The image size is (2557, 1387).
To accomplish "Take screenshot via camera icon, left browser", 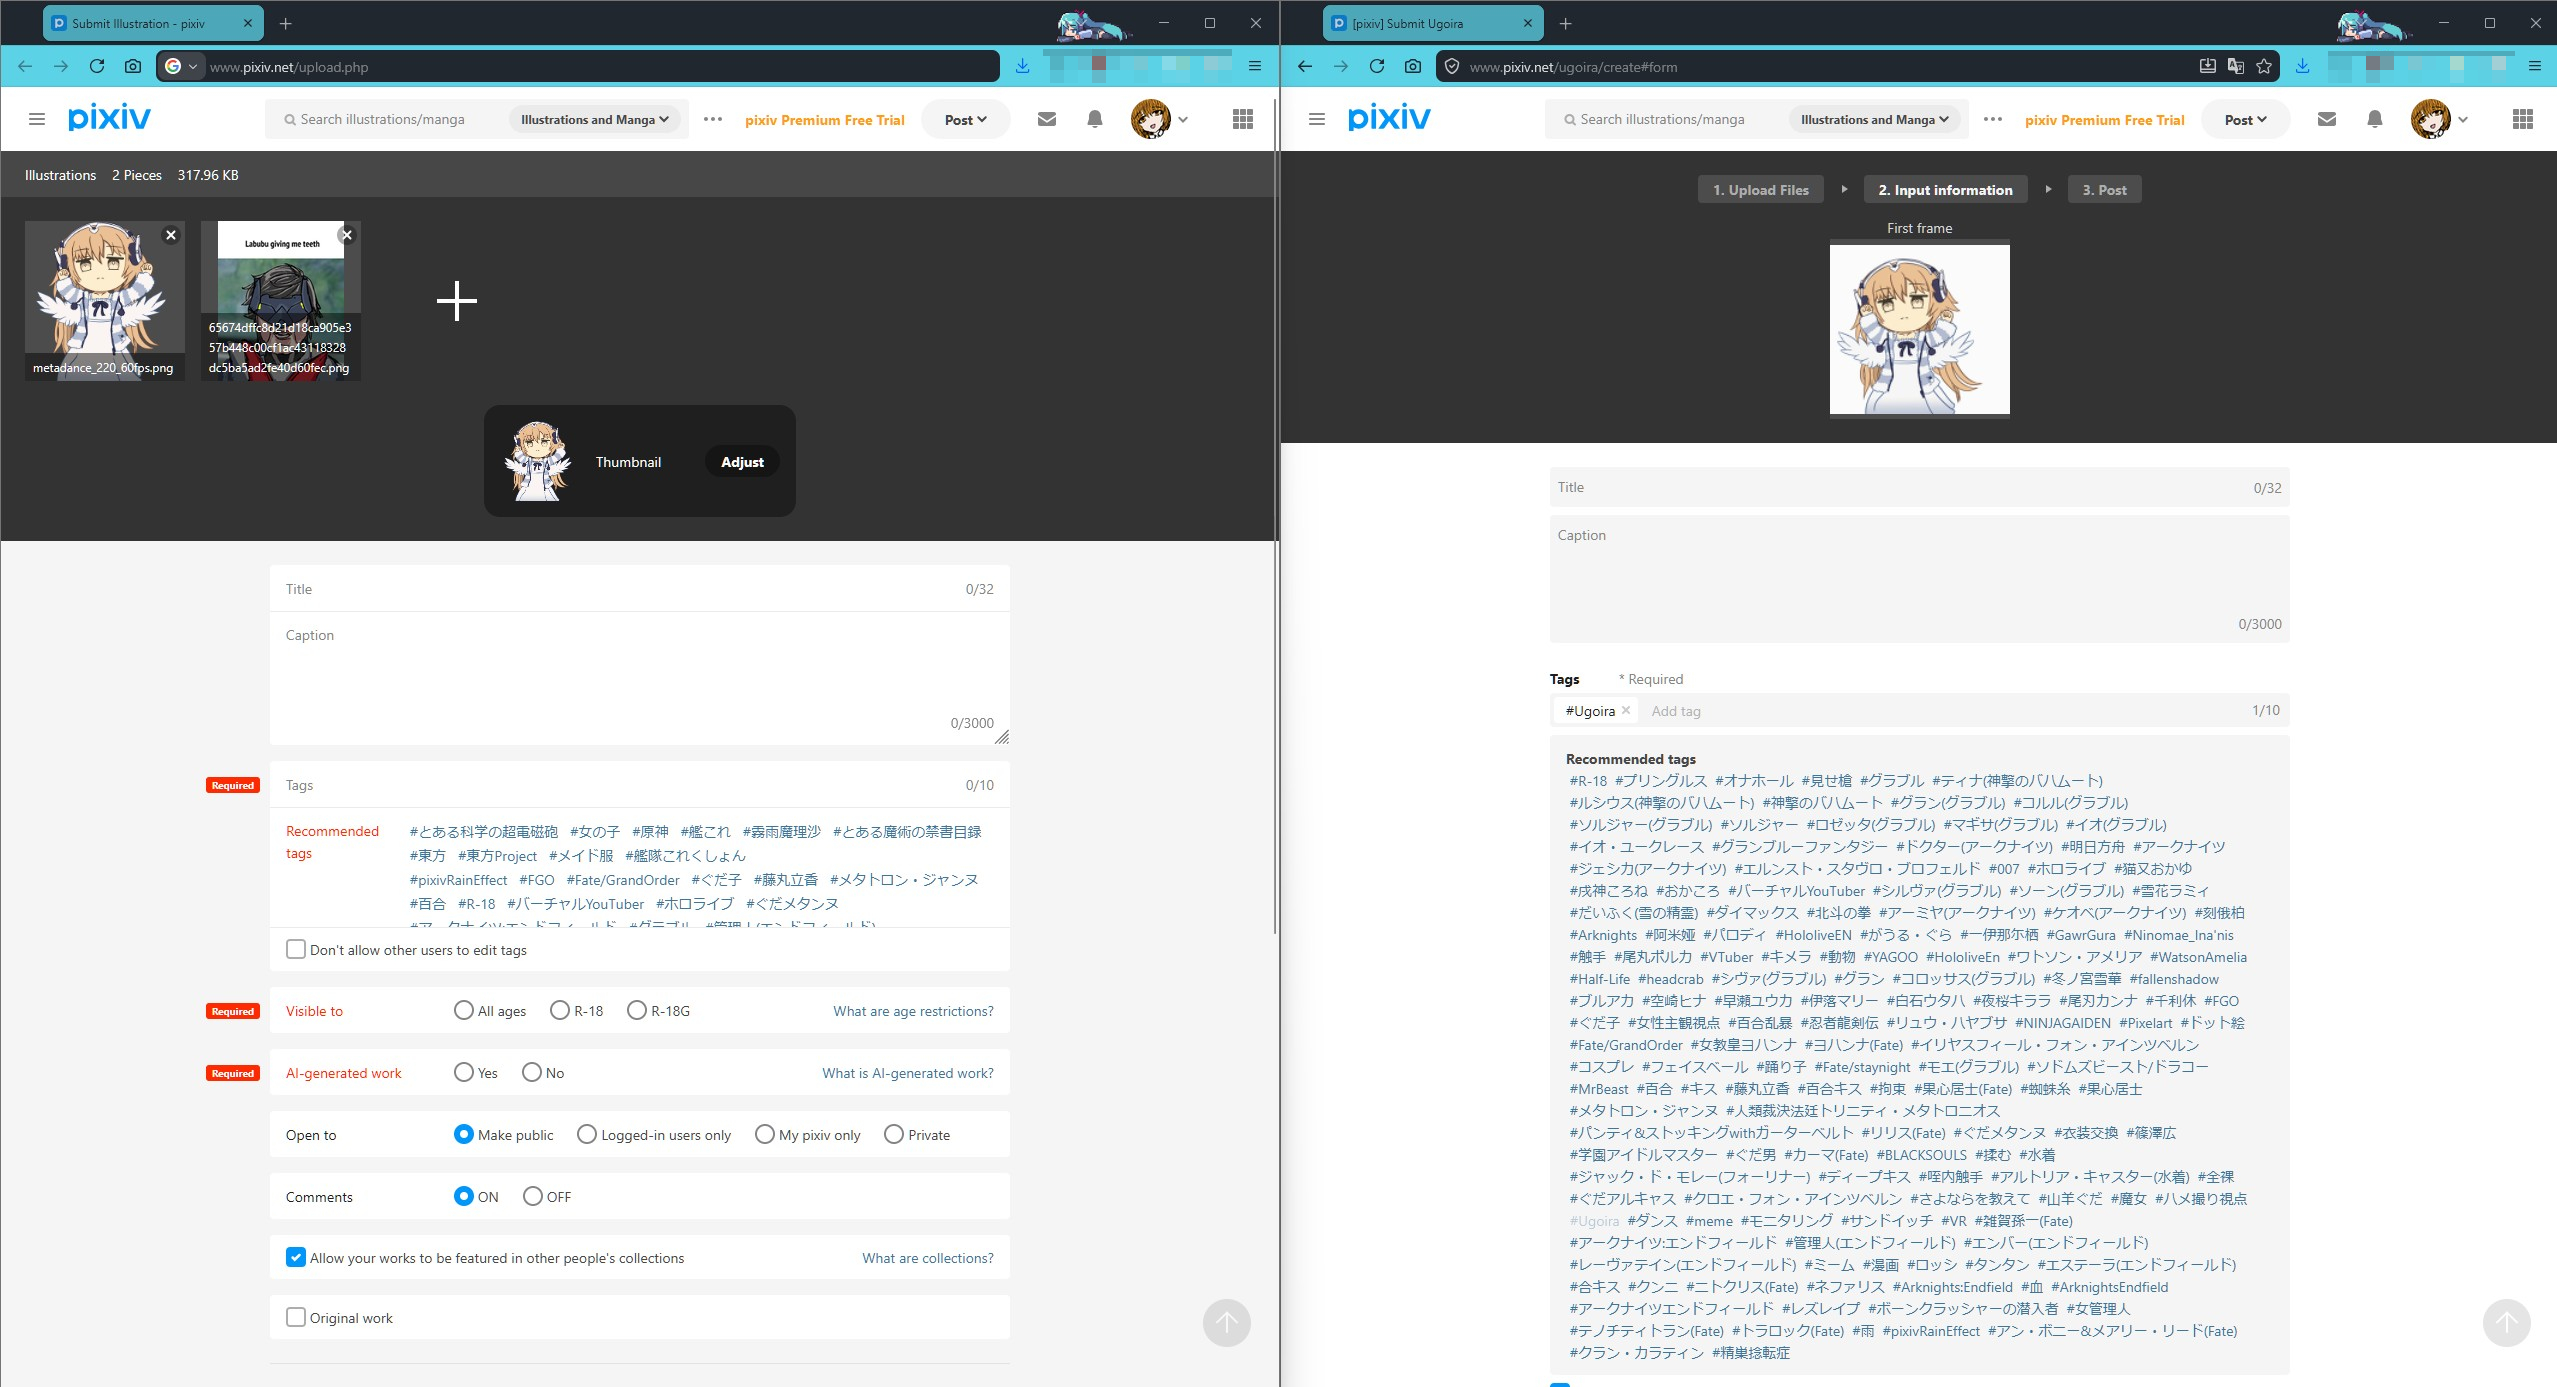I will click(x=133, y=66).
